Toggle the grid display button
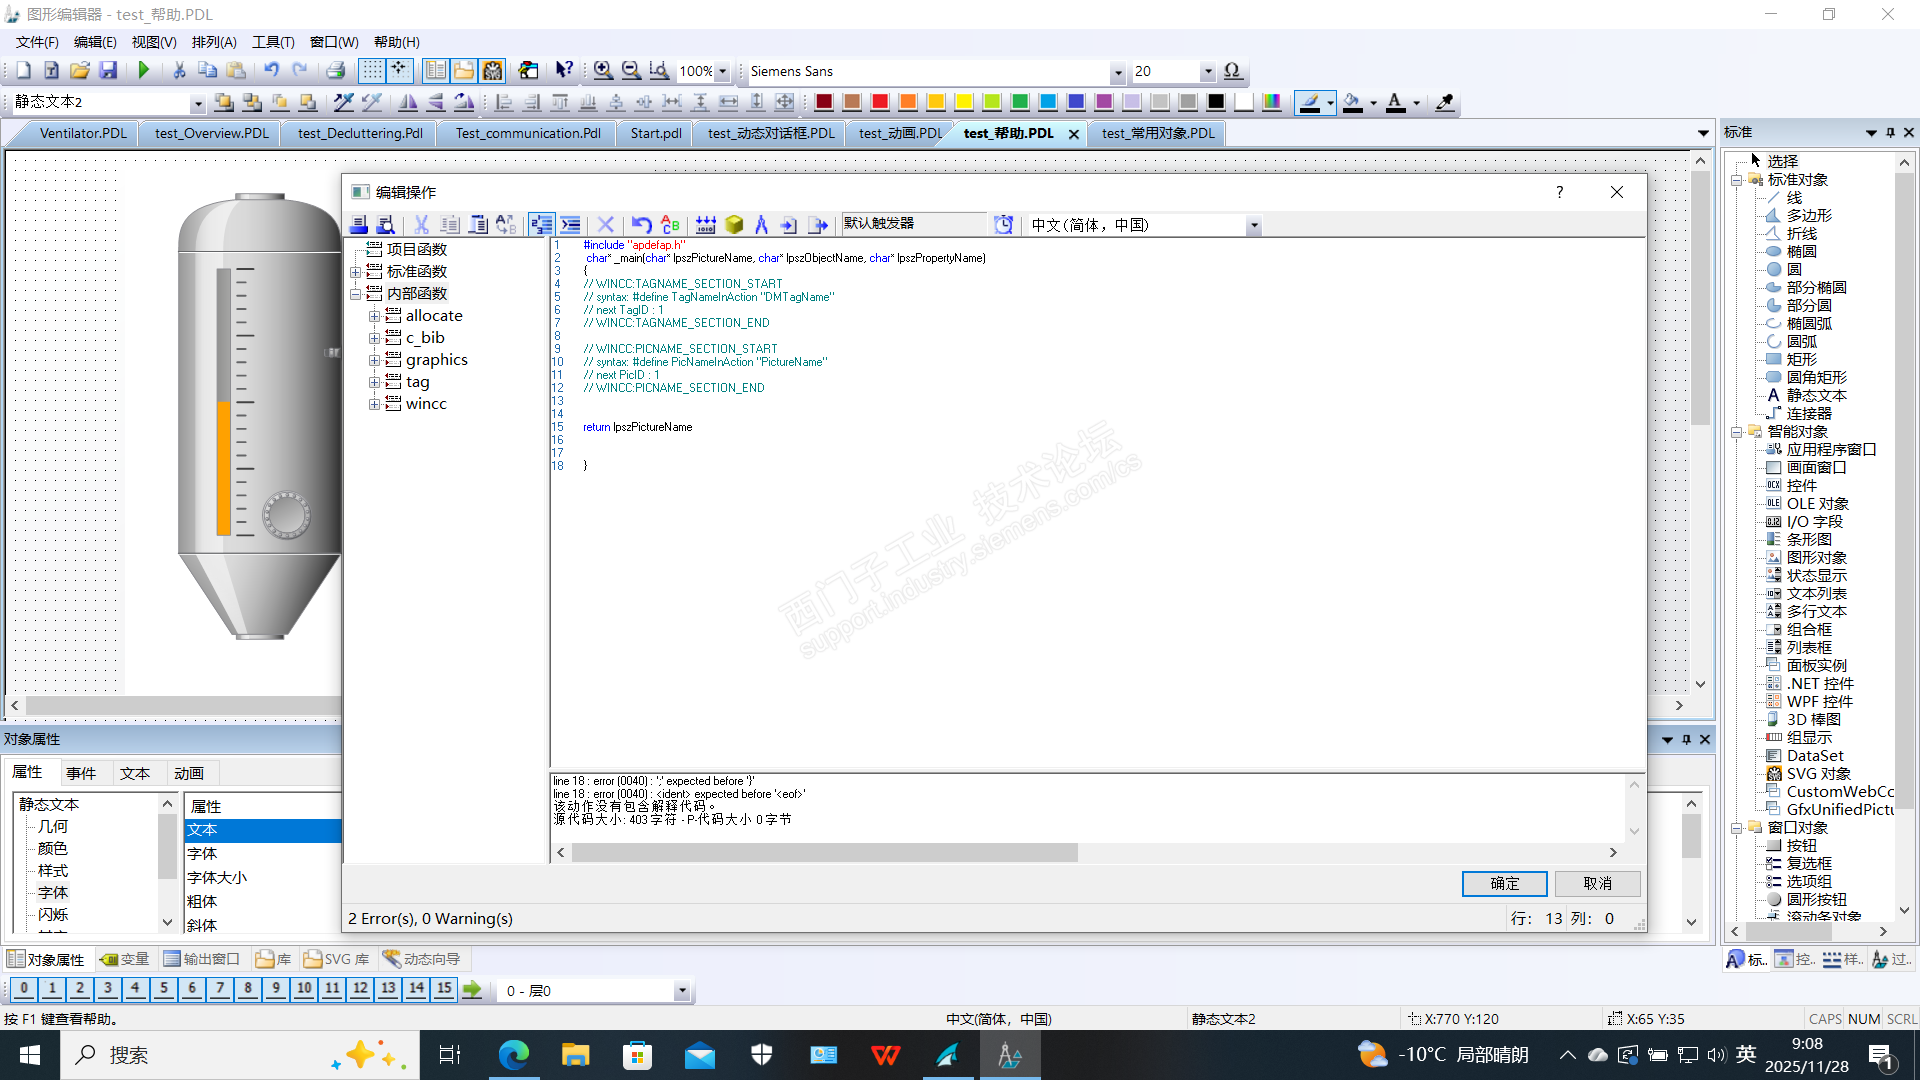The image size is (1920, 1080). (x=371, y=70)
